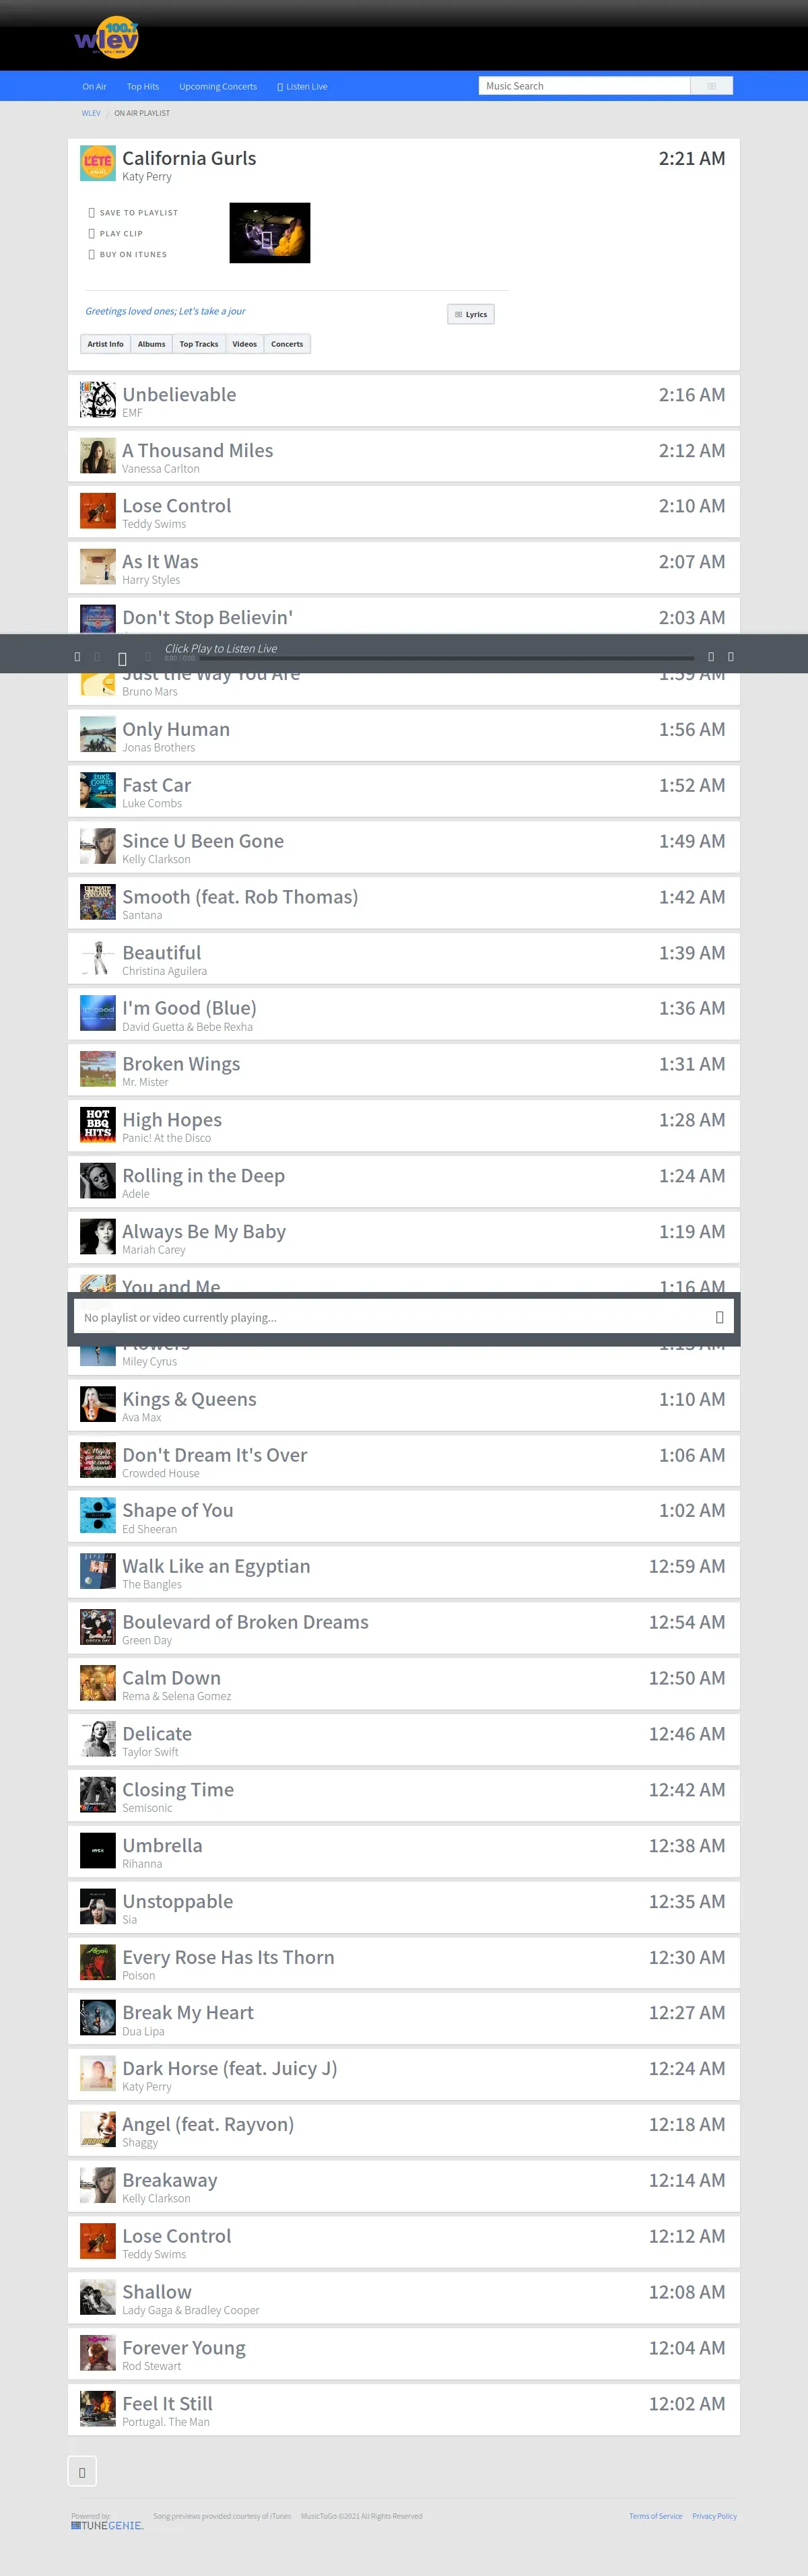Open Unbelievable by EMF album art

pyautogui.click(x=98, y=400)
